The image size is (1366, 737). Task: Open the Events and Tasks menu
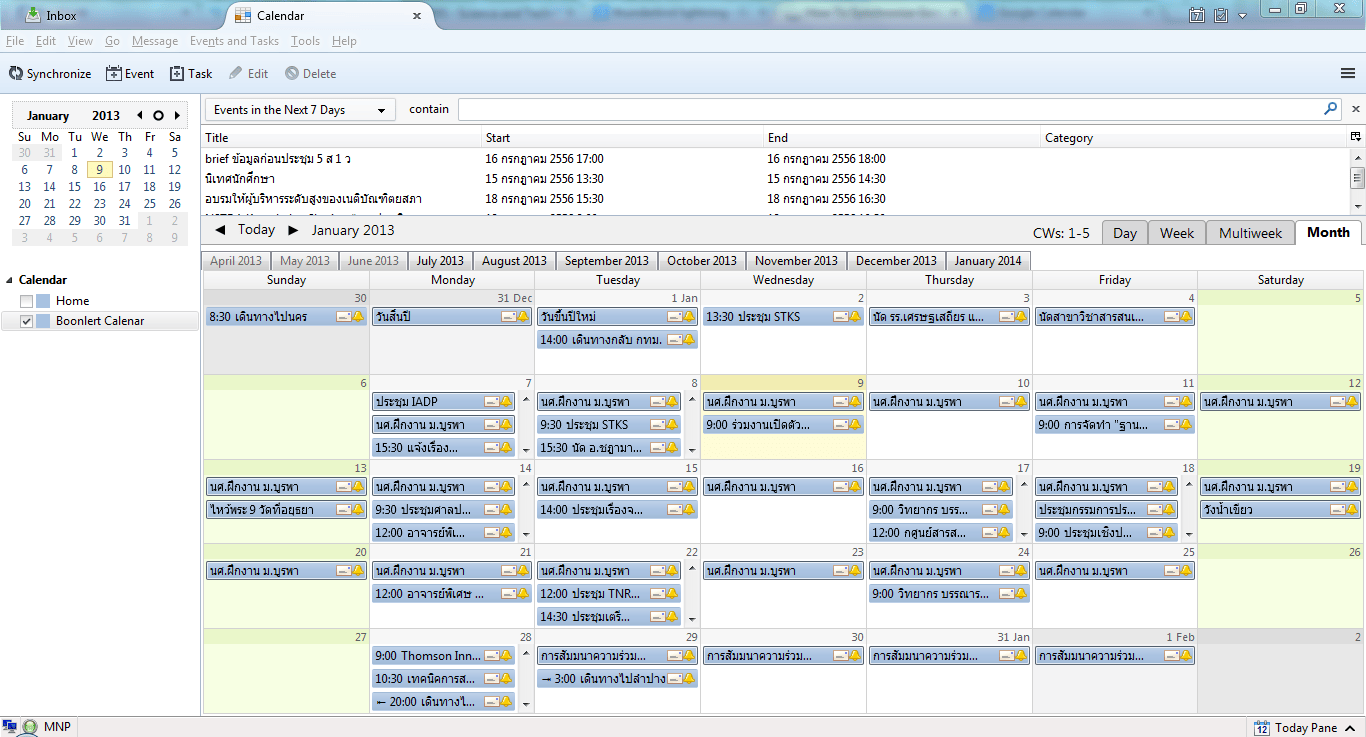[x=234, y=41]
